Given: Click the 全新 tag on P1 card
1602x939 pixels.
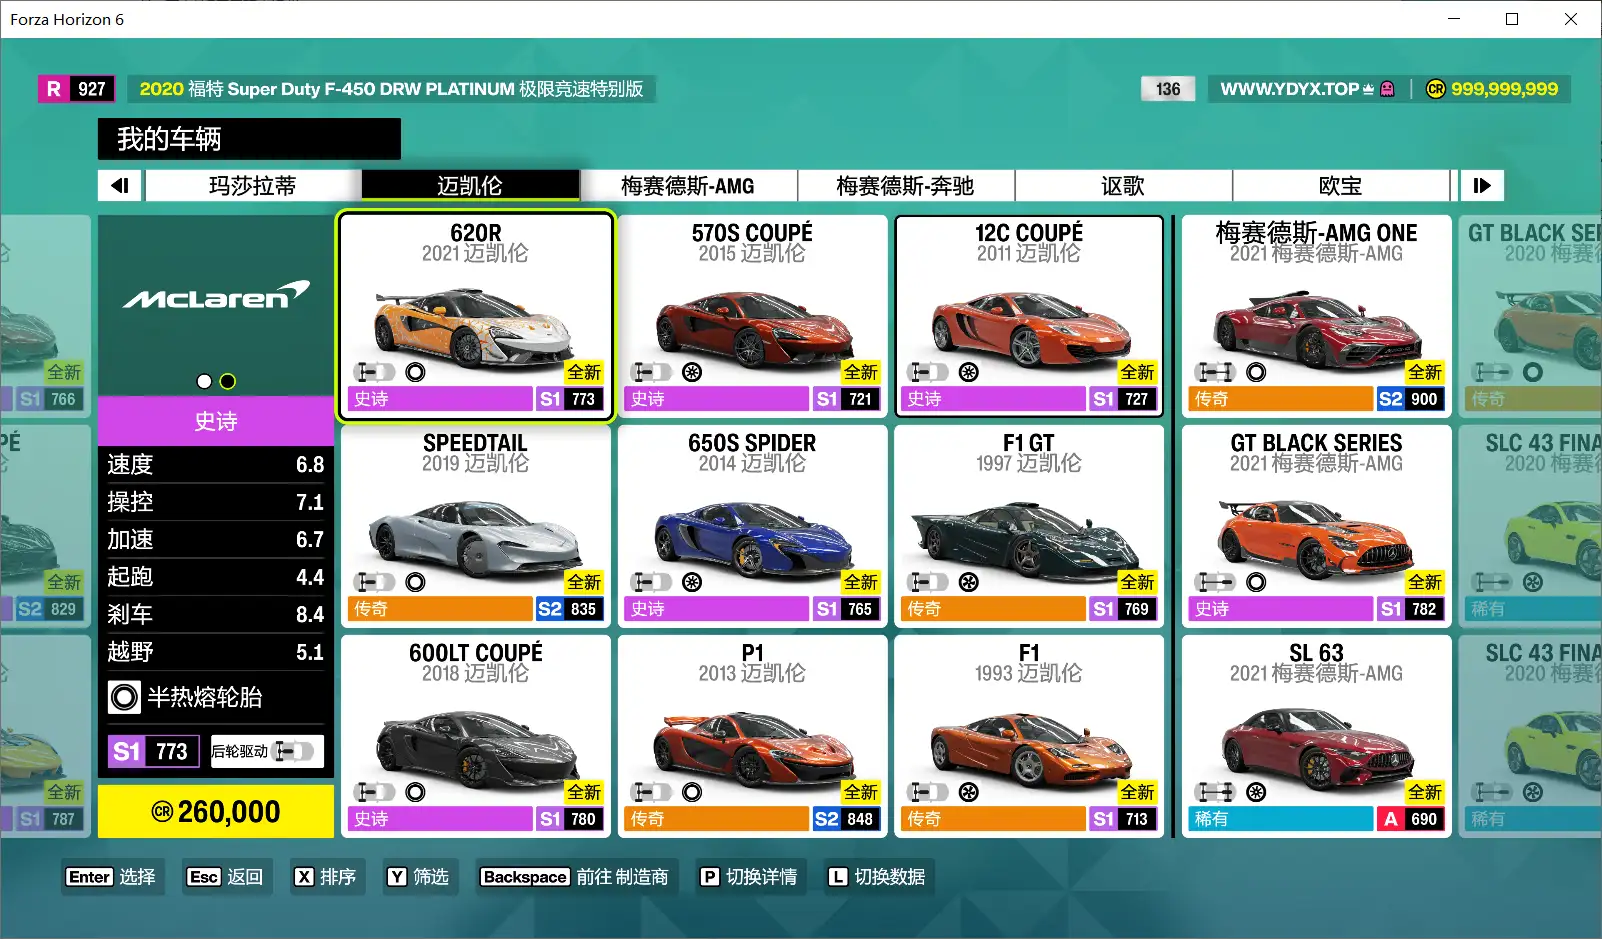Looking at the screenshot, I should (860, 792).
